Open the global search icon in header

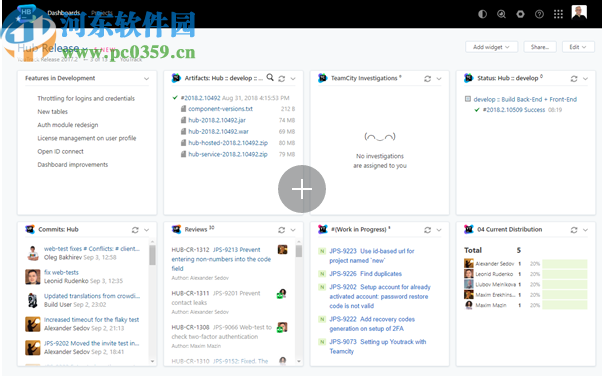coord(501,14)
